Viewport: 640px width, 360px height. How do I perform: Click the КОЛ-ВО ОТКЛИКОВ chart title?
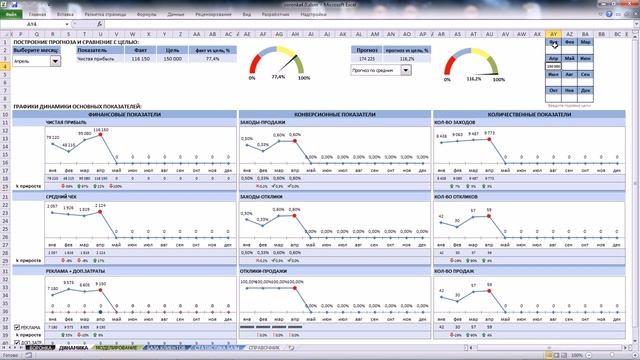[x=456, y=197]
